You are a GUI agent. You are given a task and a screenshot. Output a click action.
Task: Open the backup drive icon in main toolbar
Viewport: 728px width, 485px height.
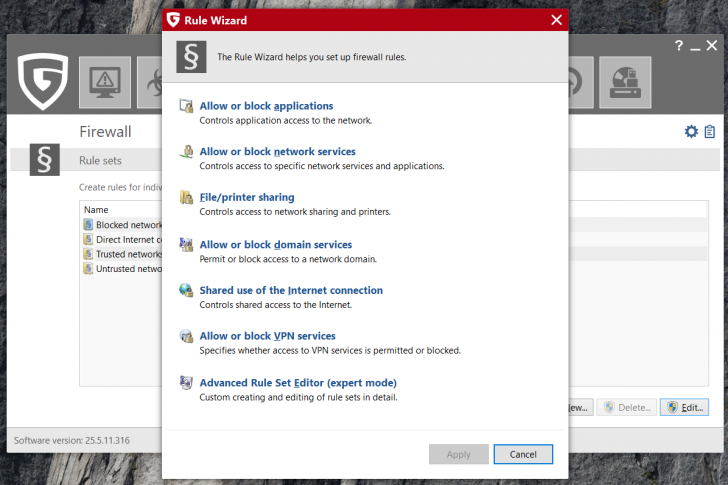tap(625, 82)
